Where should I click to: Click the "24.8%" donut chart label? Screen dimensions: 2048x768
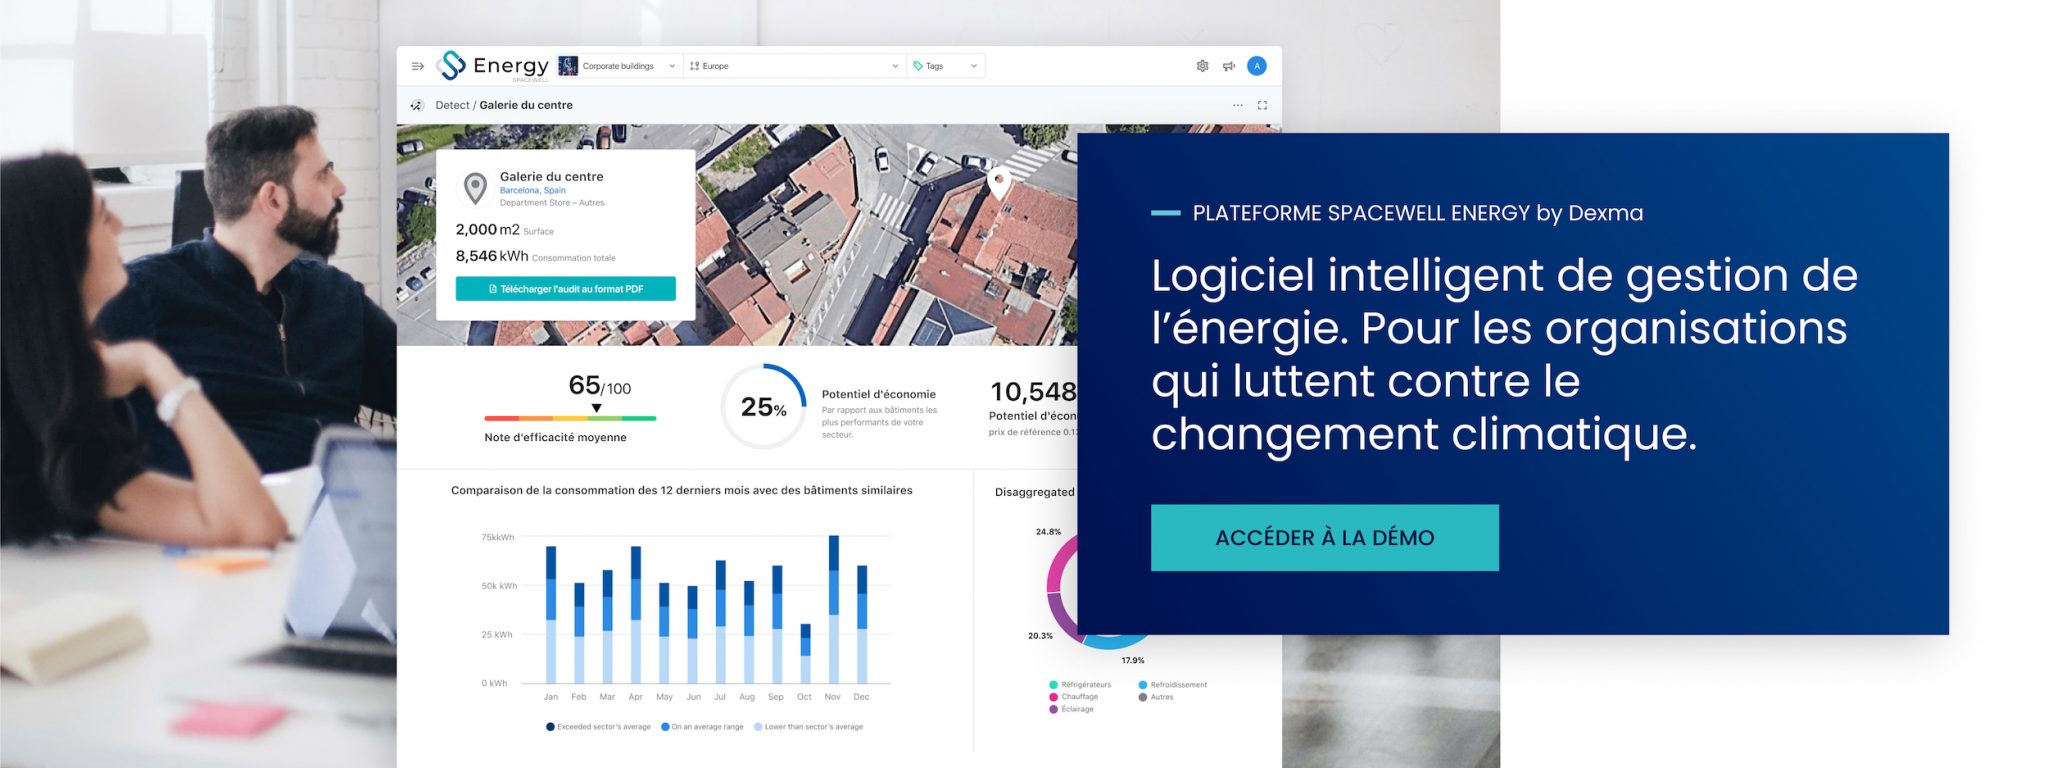1048,532
